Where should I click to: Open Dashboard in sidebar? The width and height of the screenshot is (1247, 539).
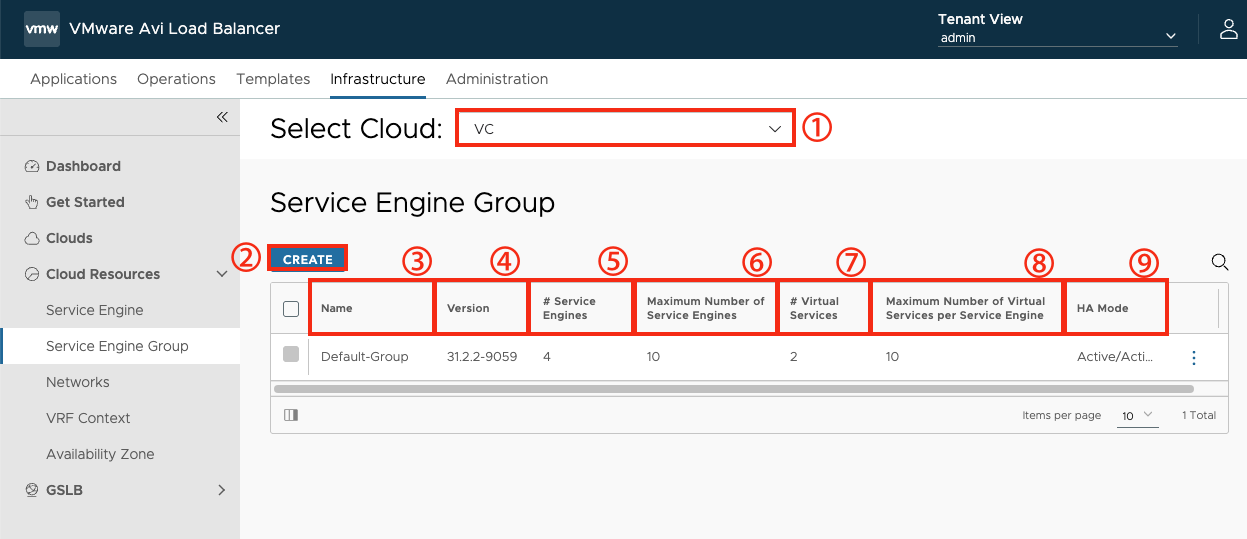click(83, 166)
